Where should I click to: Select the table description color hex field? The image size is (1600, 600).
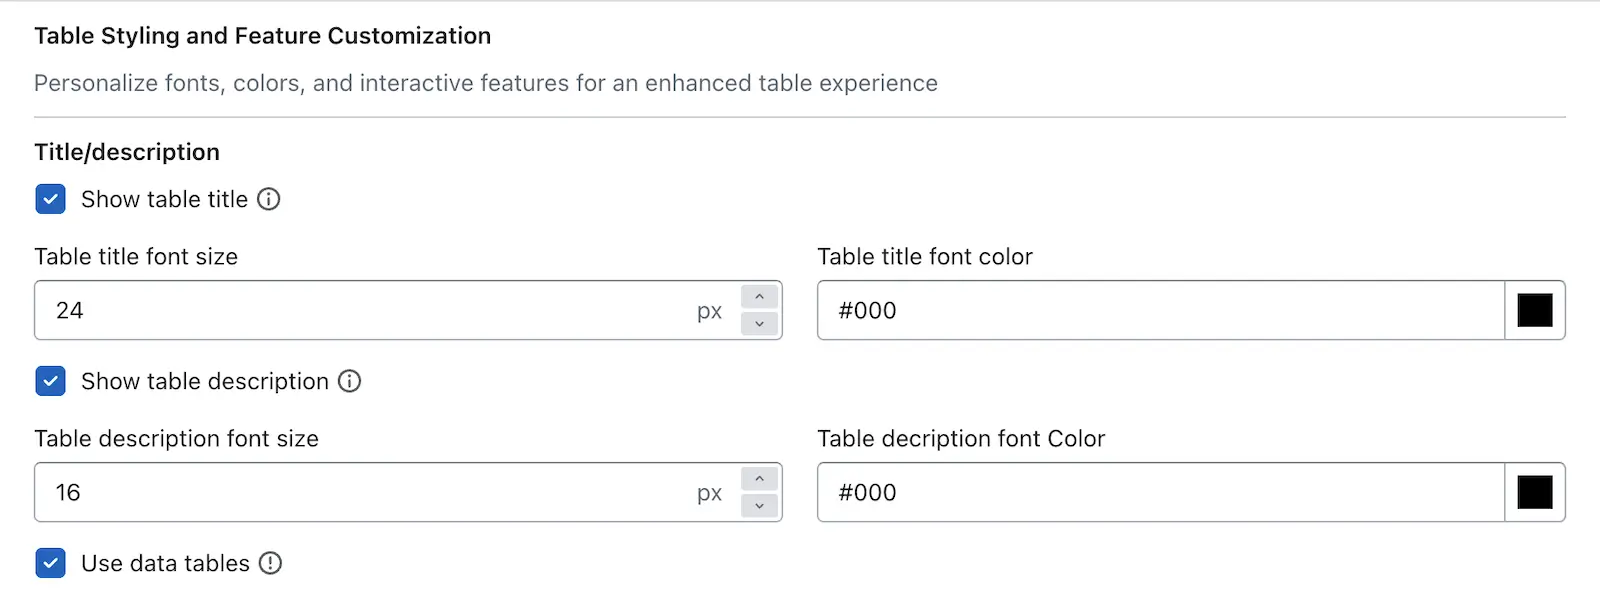pyautogui.click(x=1161, y=492)
